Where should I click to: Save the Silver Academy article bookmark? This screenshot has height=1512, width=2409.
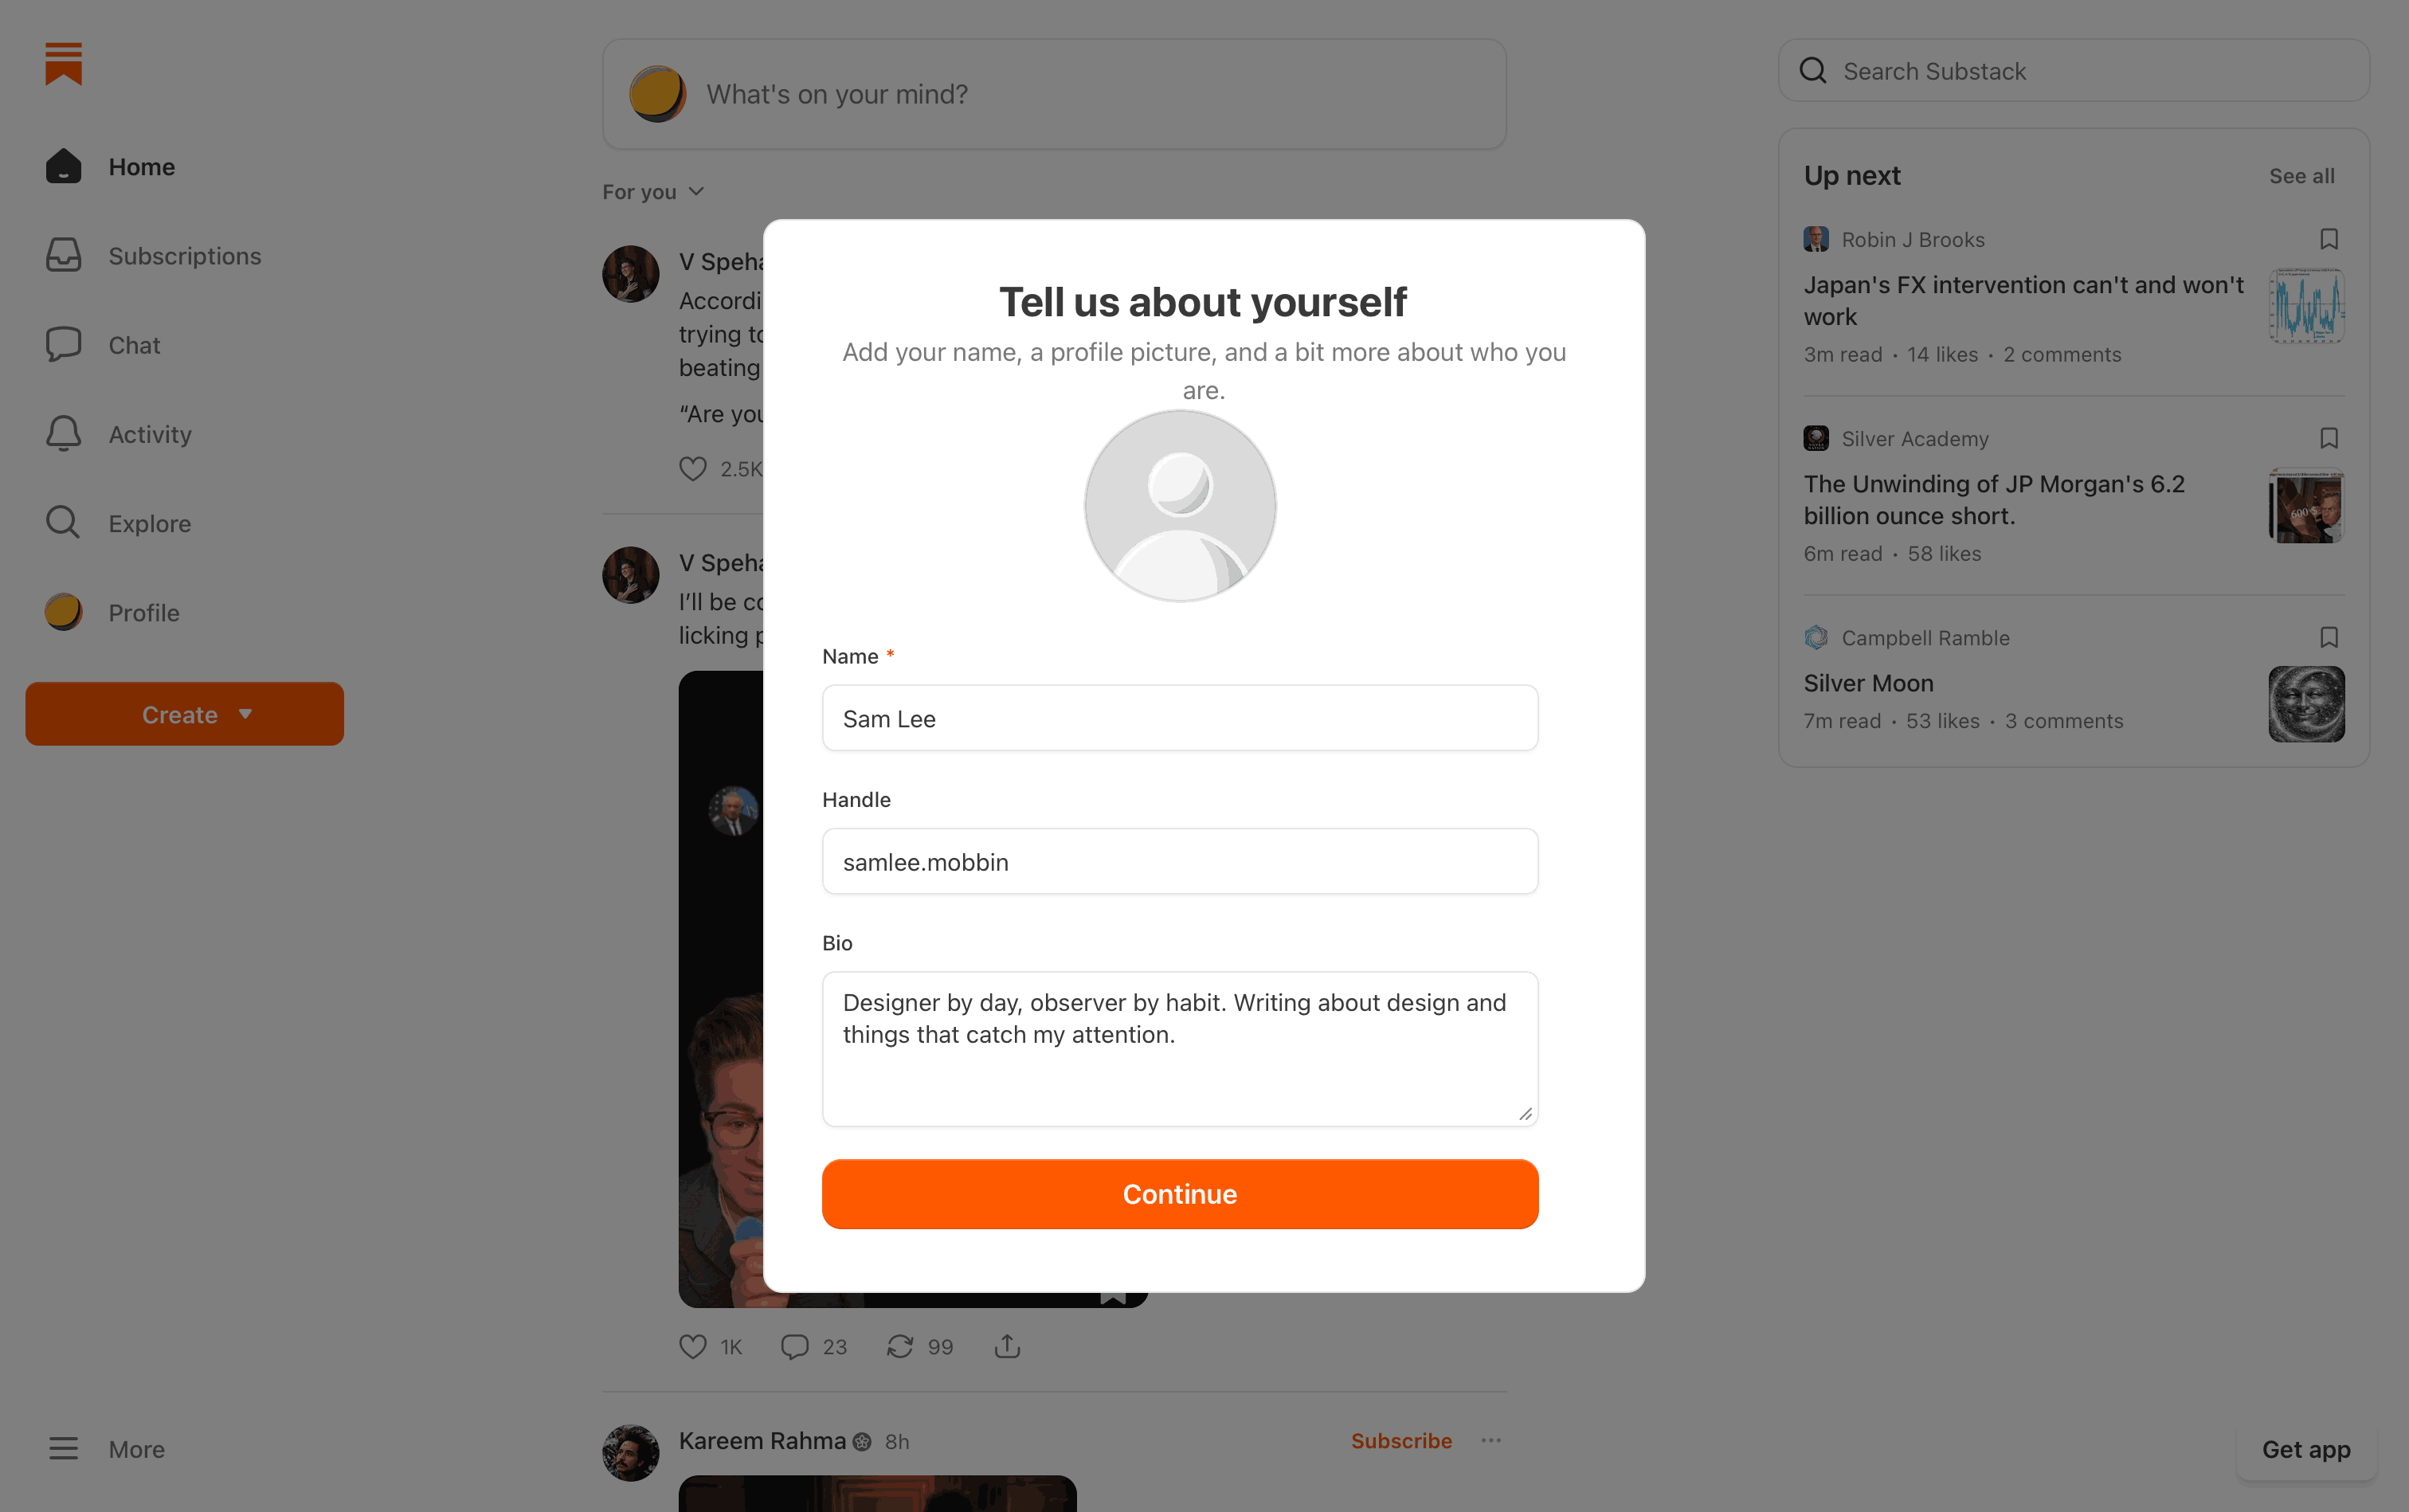click(x=2328, y=438)
